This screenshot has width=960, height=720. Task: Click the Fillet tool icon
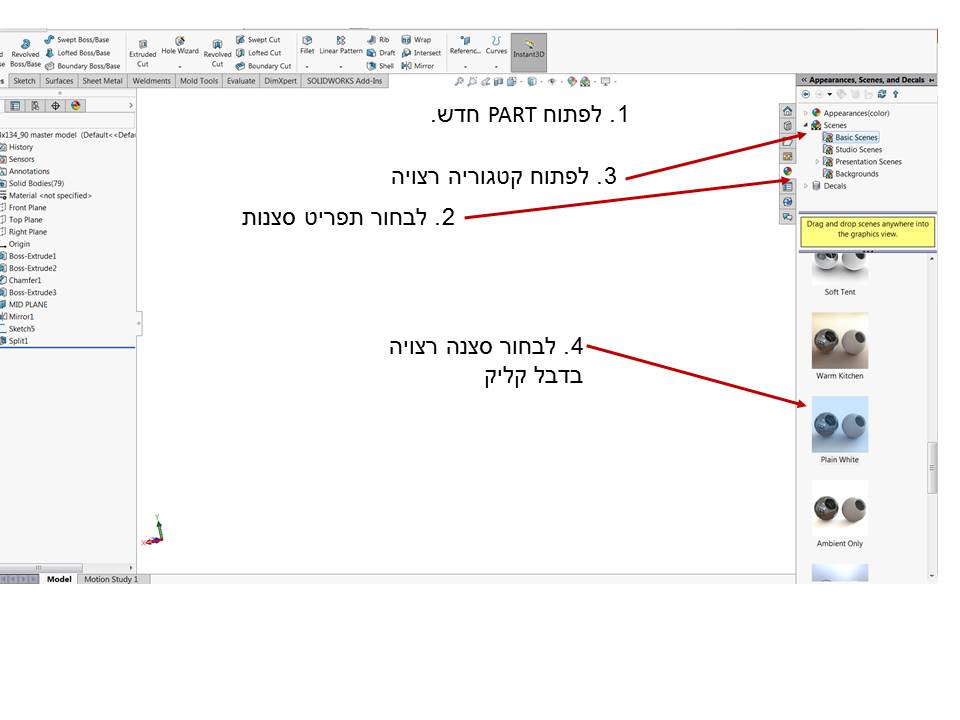tap(307, 45)
